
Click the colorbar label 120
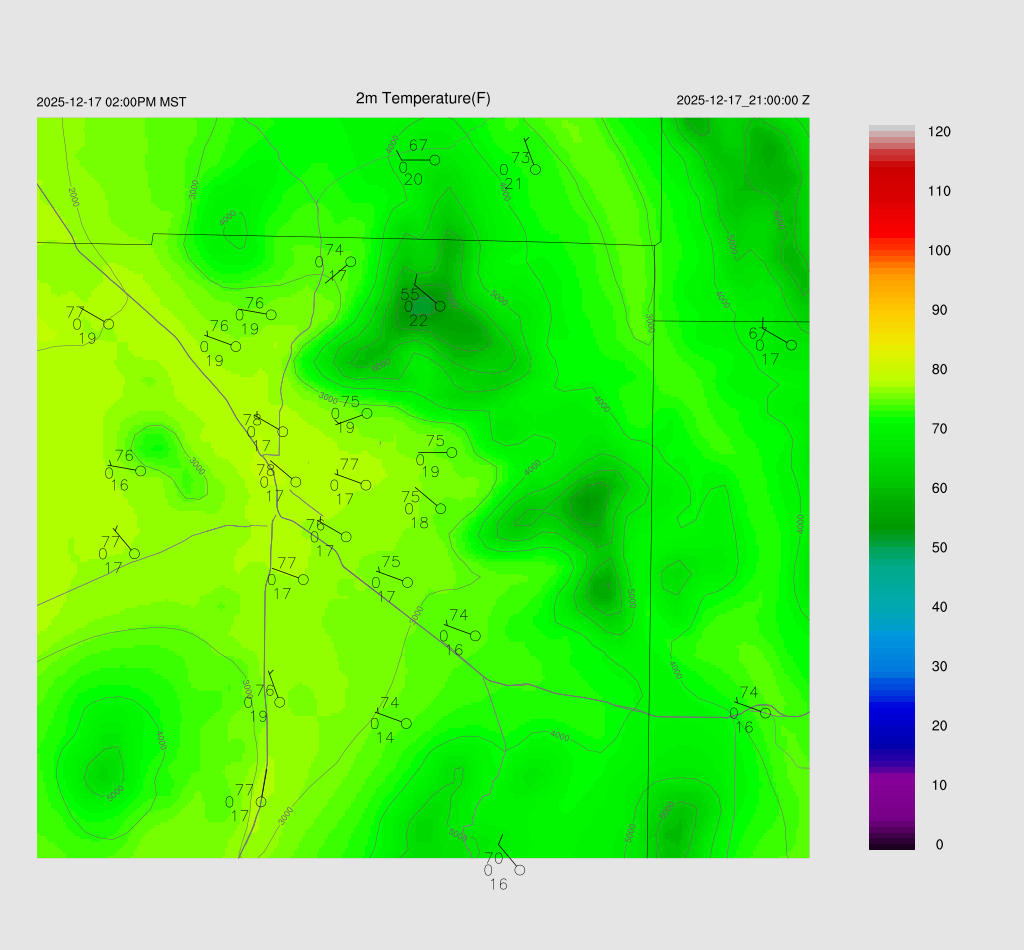point(939,132)
